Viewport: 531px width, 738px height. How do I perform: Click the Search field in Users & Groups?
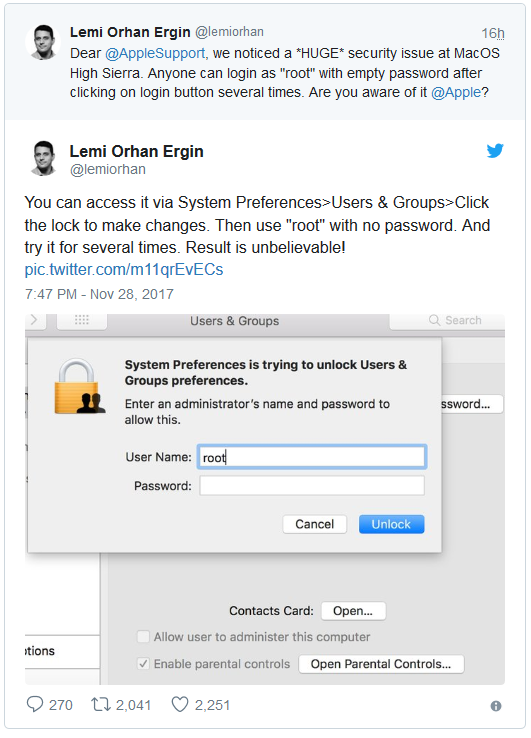[447, 321]
